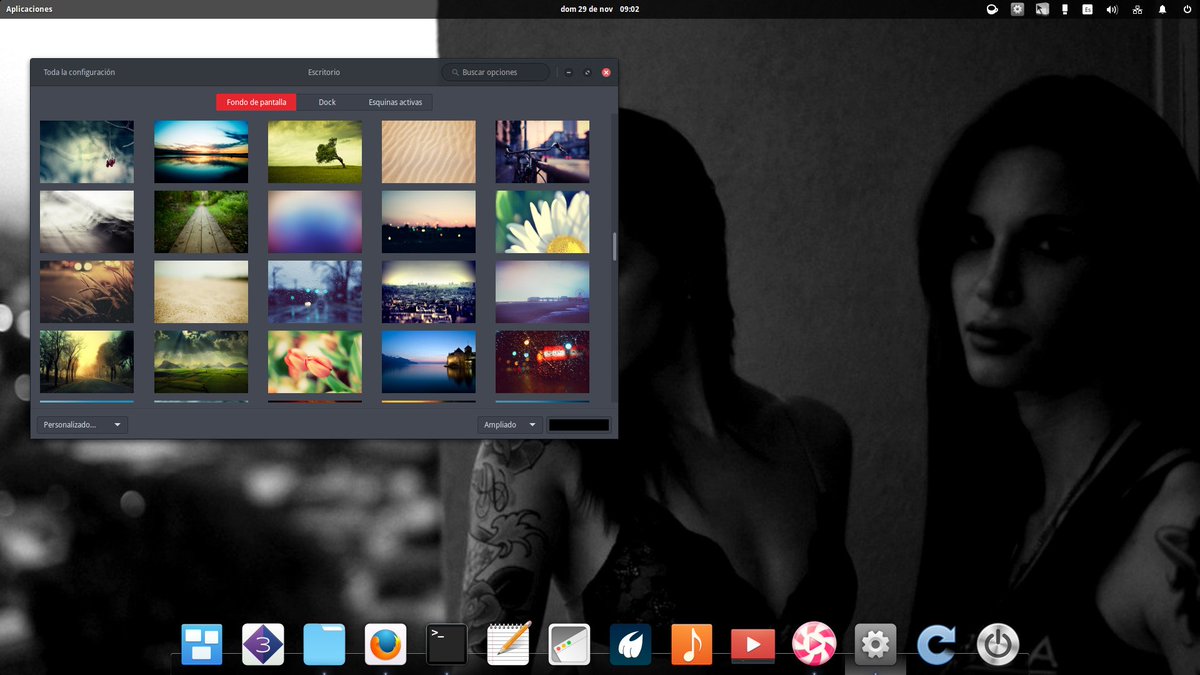Select the sunset lake wallpaper
1200x675 pixels.
(201, 152)
